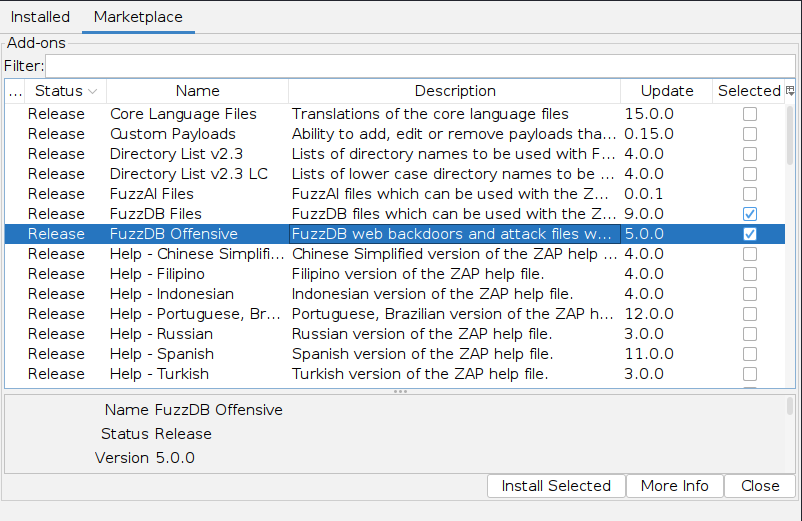802x521 pixels.
Task: Click the 12.0.0 update version cell
Action: pyautogui.click(x=666, y=313)
